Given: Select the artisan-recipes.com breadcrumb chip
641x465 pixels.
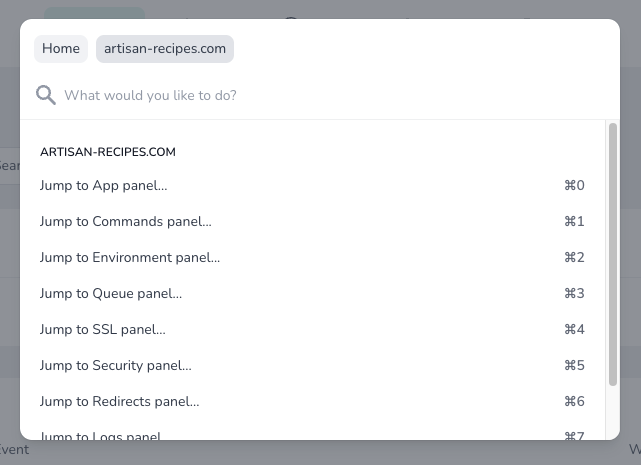Looking at the screenshot, I should tap(165, 49).
